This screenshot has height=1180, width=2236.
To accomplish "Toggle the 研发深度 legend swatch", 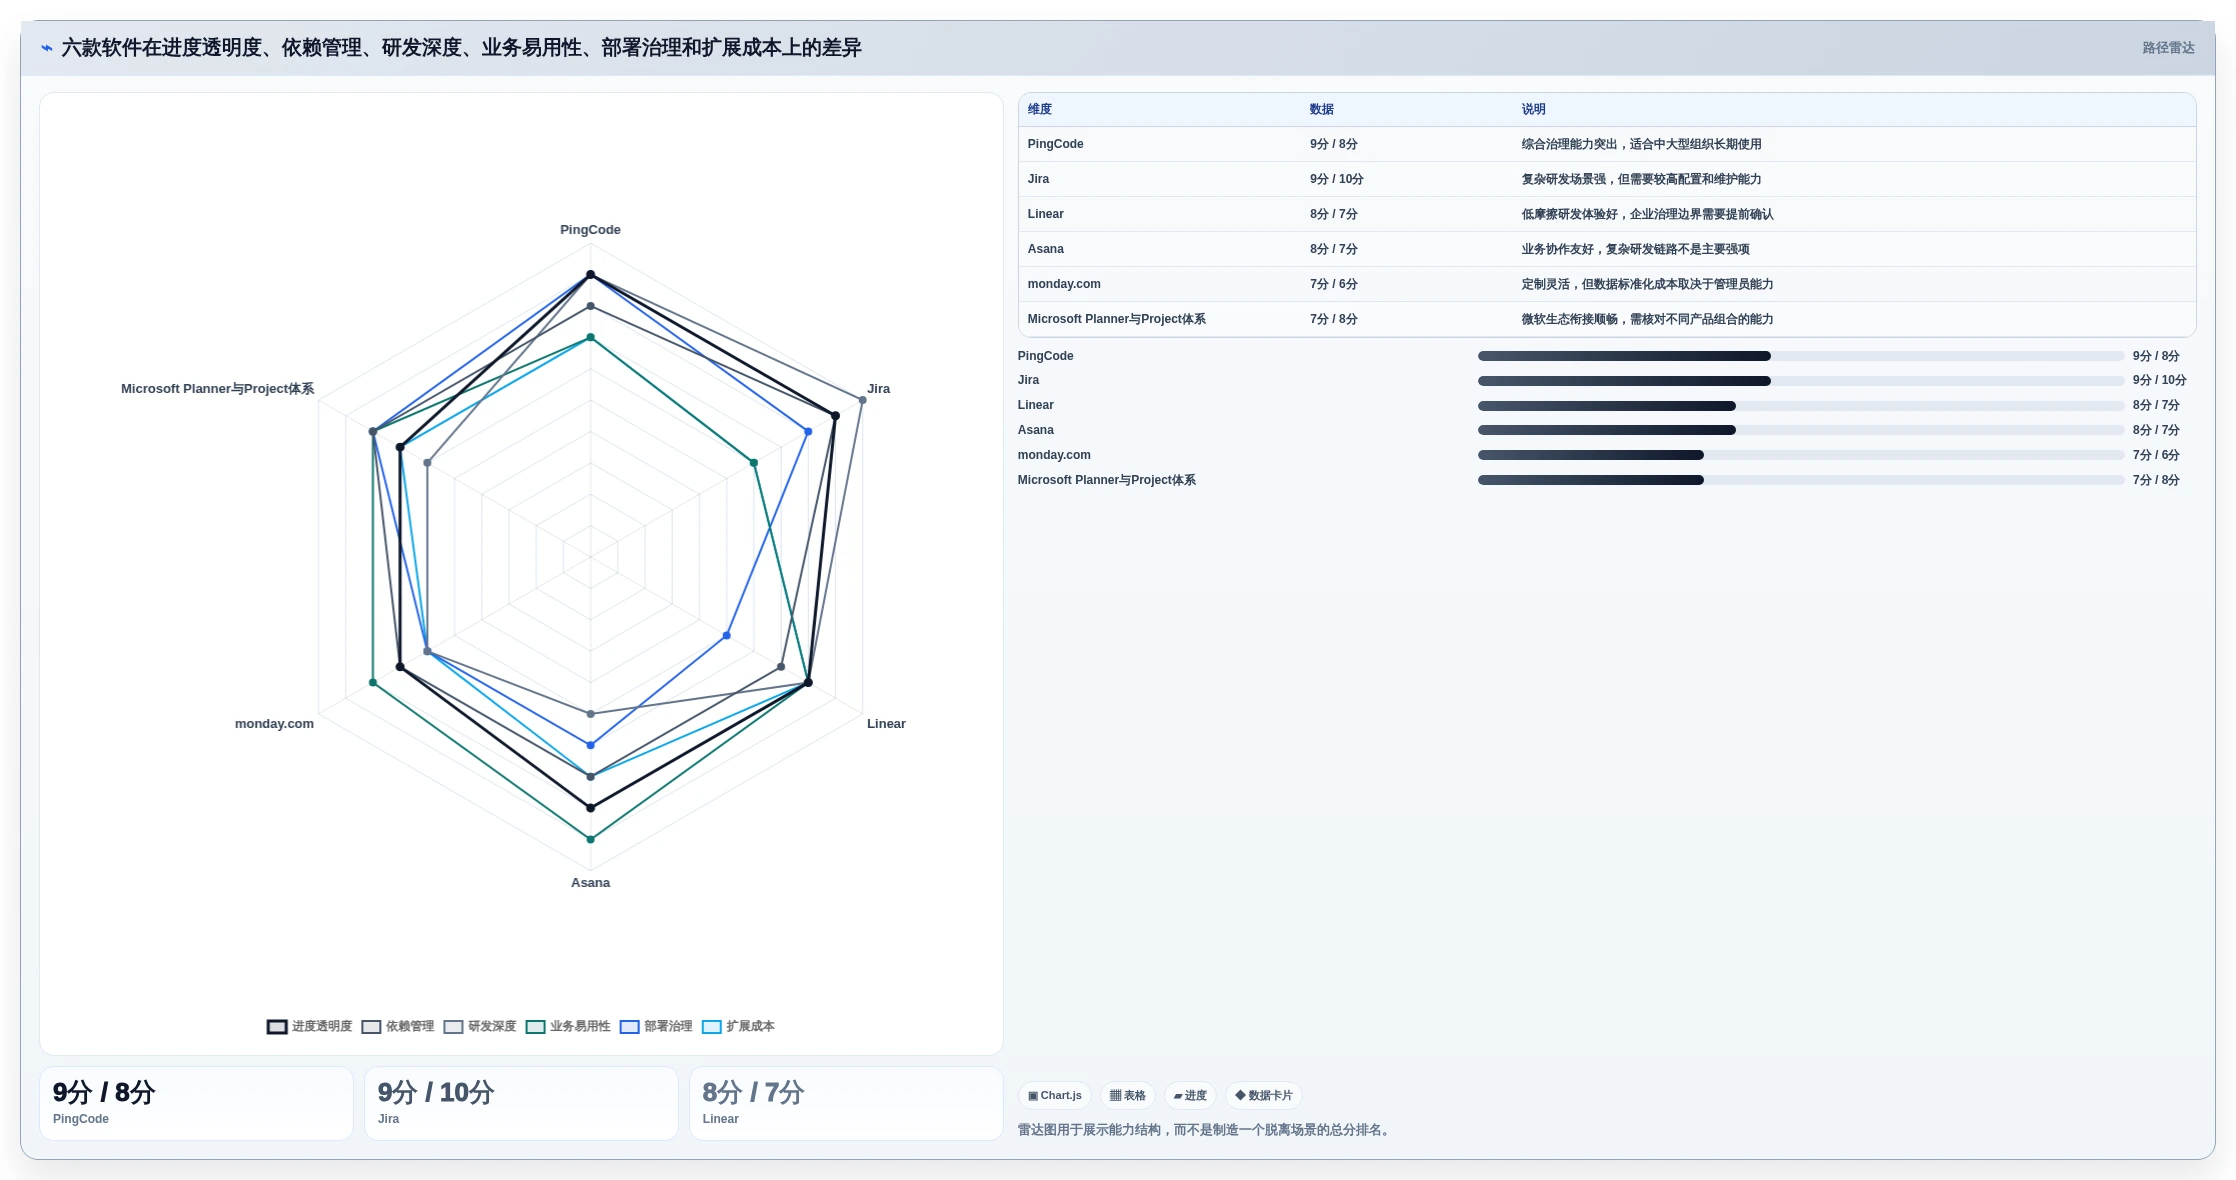I will point(453,1027).
